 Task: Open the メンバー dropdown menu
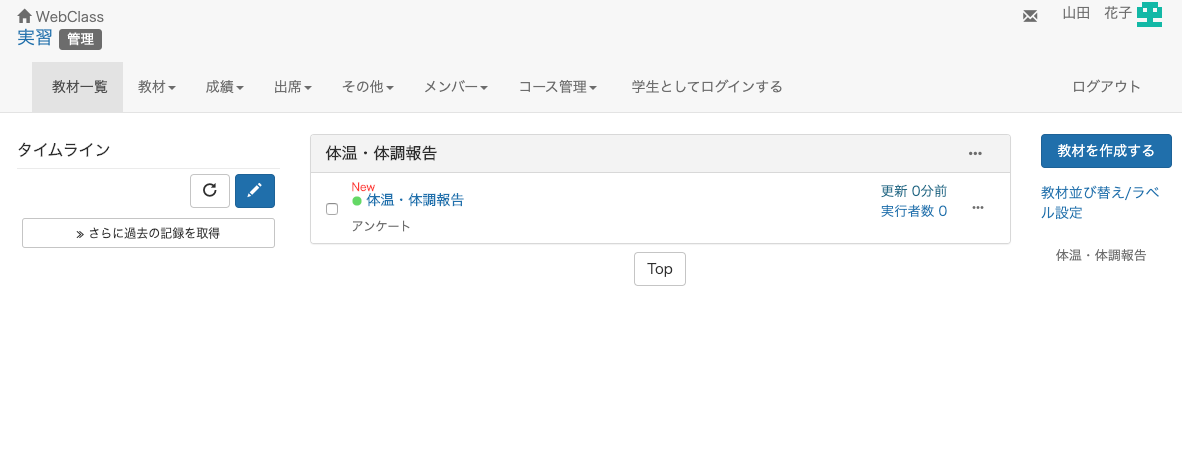click(x=456, y=87)
